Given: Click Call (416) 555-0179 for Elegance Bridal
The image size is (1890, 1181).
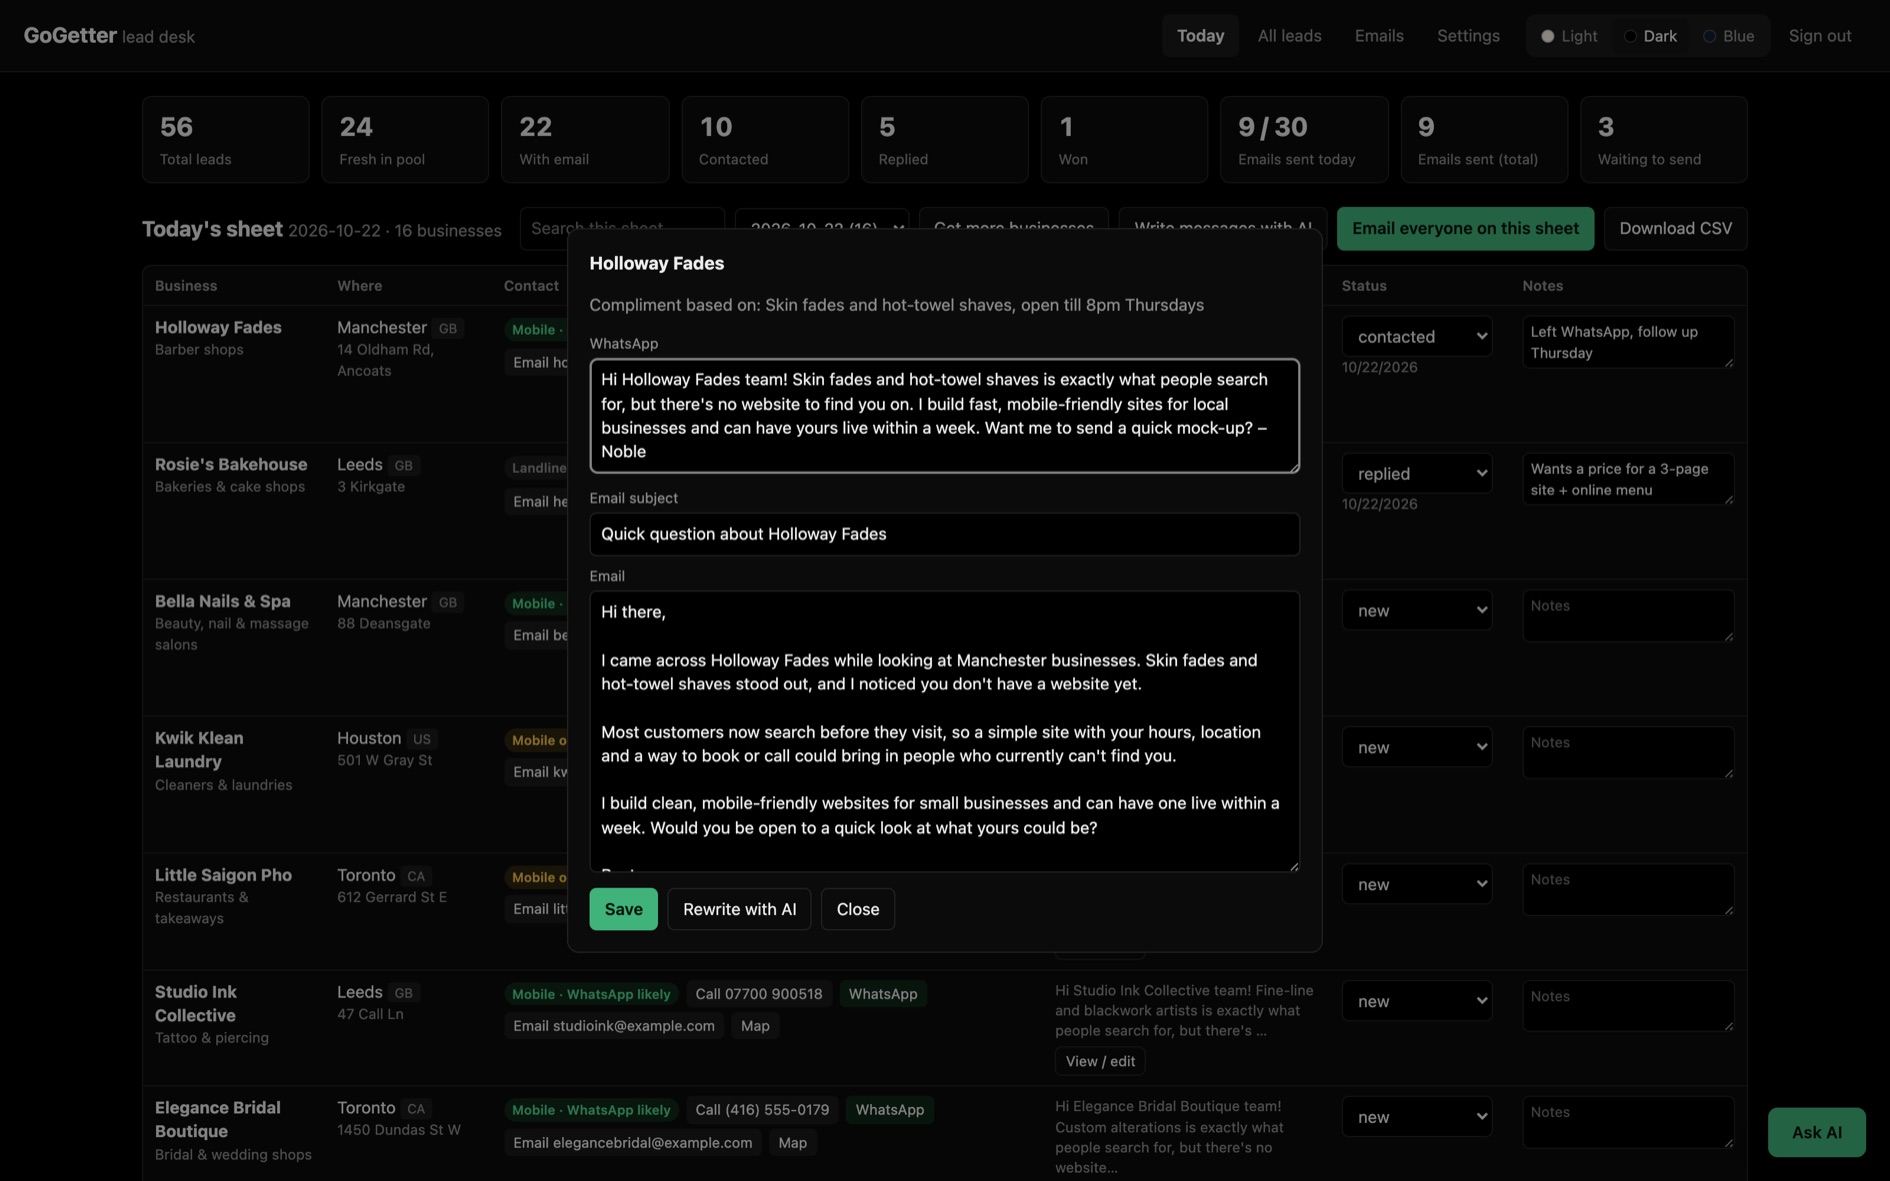Looking at the screenshot, I should click(762, 1110).
